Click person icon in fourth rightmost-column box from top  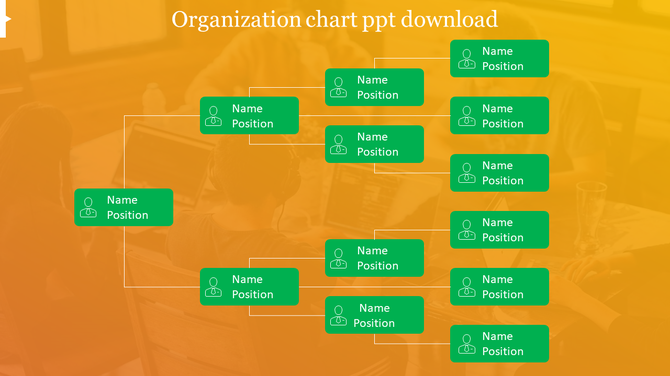[467, 230]
